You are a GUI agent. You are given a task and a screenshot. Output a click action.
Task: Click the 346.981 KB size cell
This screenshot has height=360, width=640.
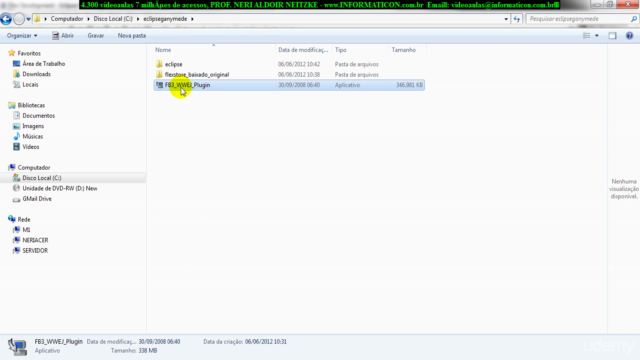coord(409,85)
